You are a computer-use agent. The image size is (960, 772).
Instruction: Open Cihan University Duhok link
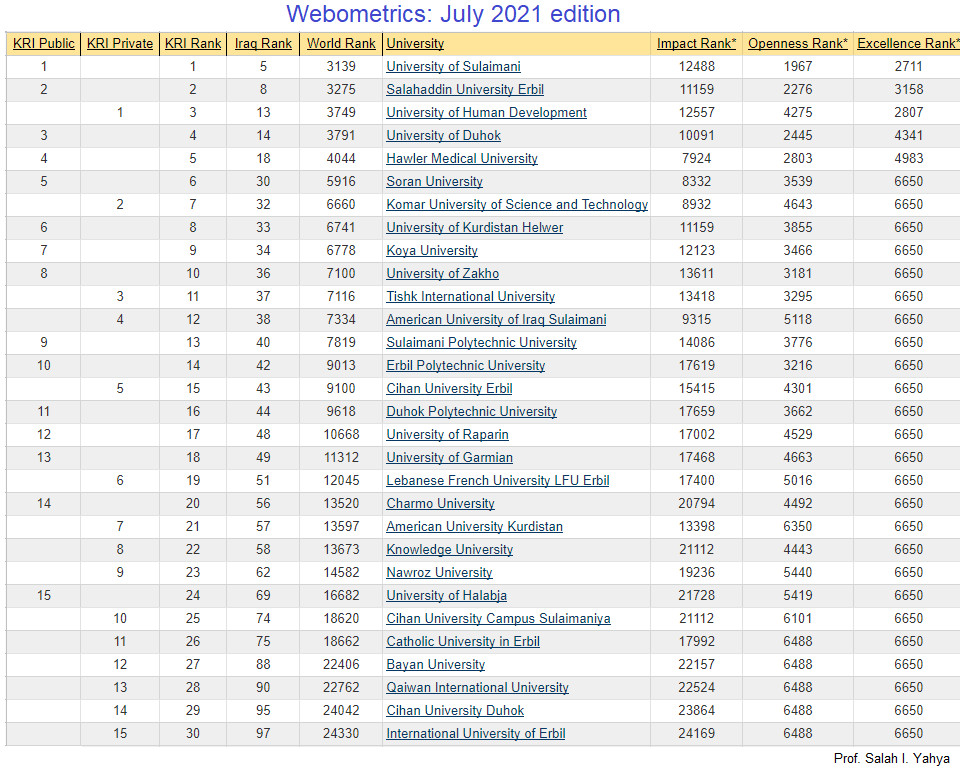click(x=455, y=711)
